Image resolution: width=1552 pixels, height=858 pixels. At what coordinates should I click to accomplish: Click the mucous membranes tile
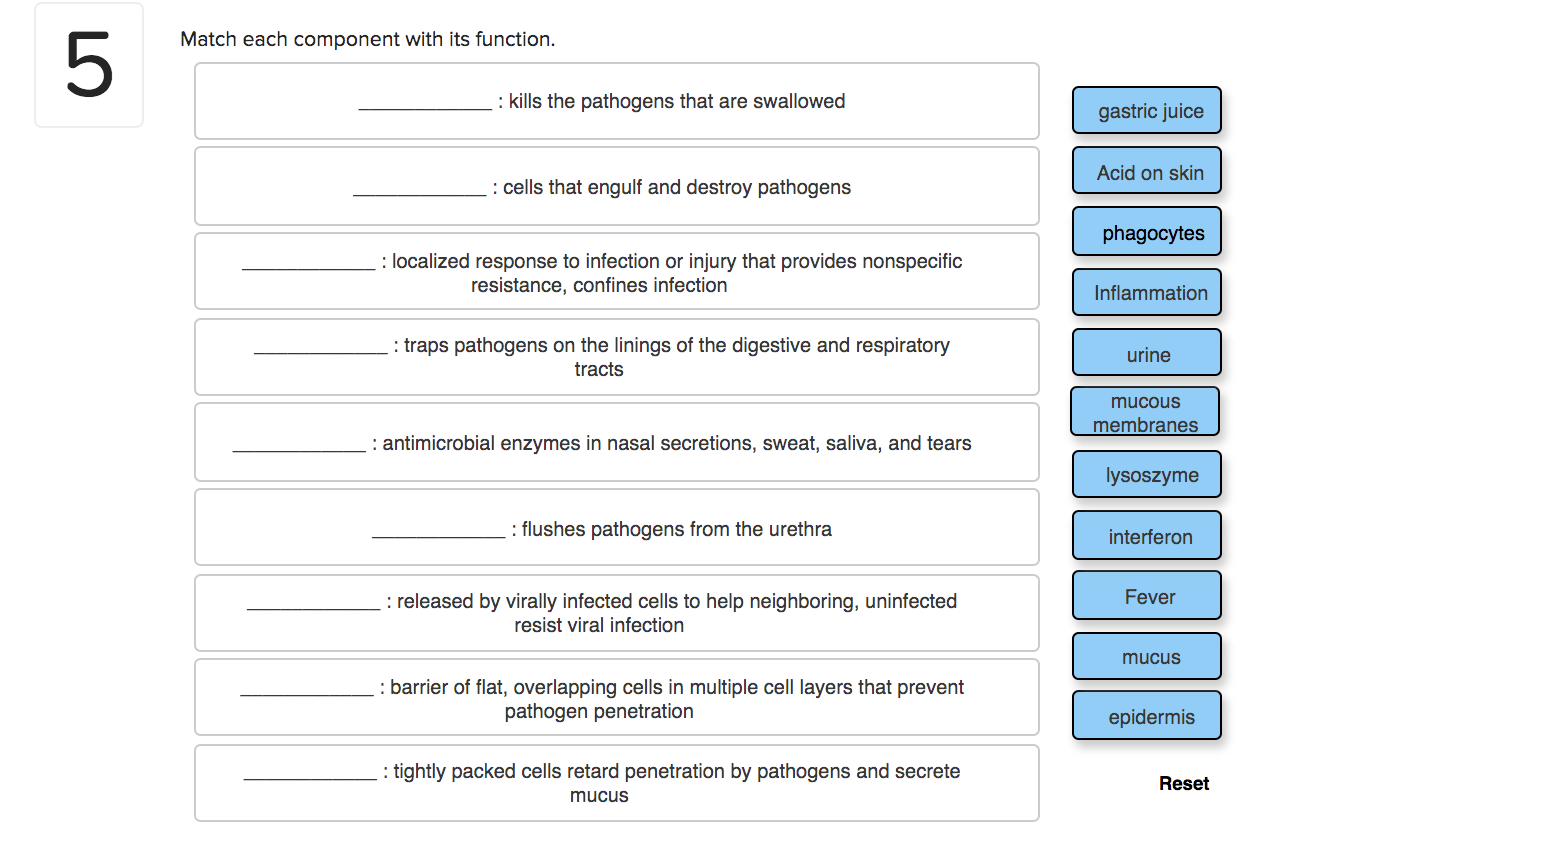point(1145,412)
